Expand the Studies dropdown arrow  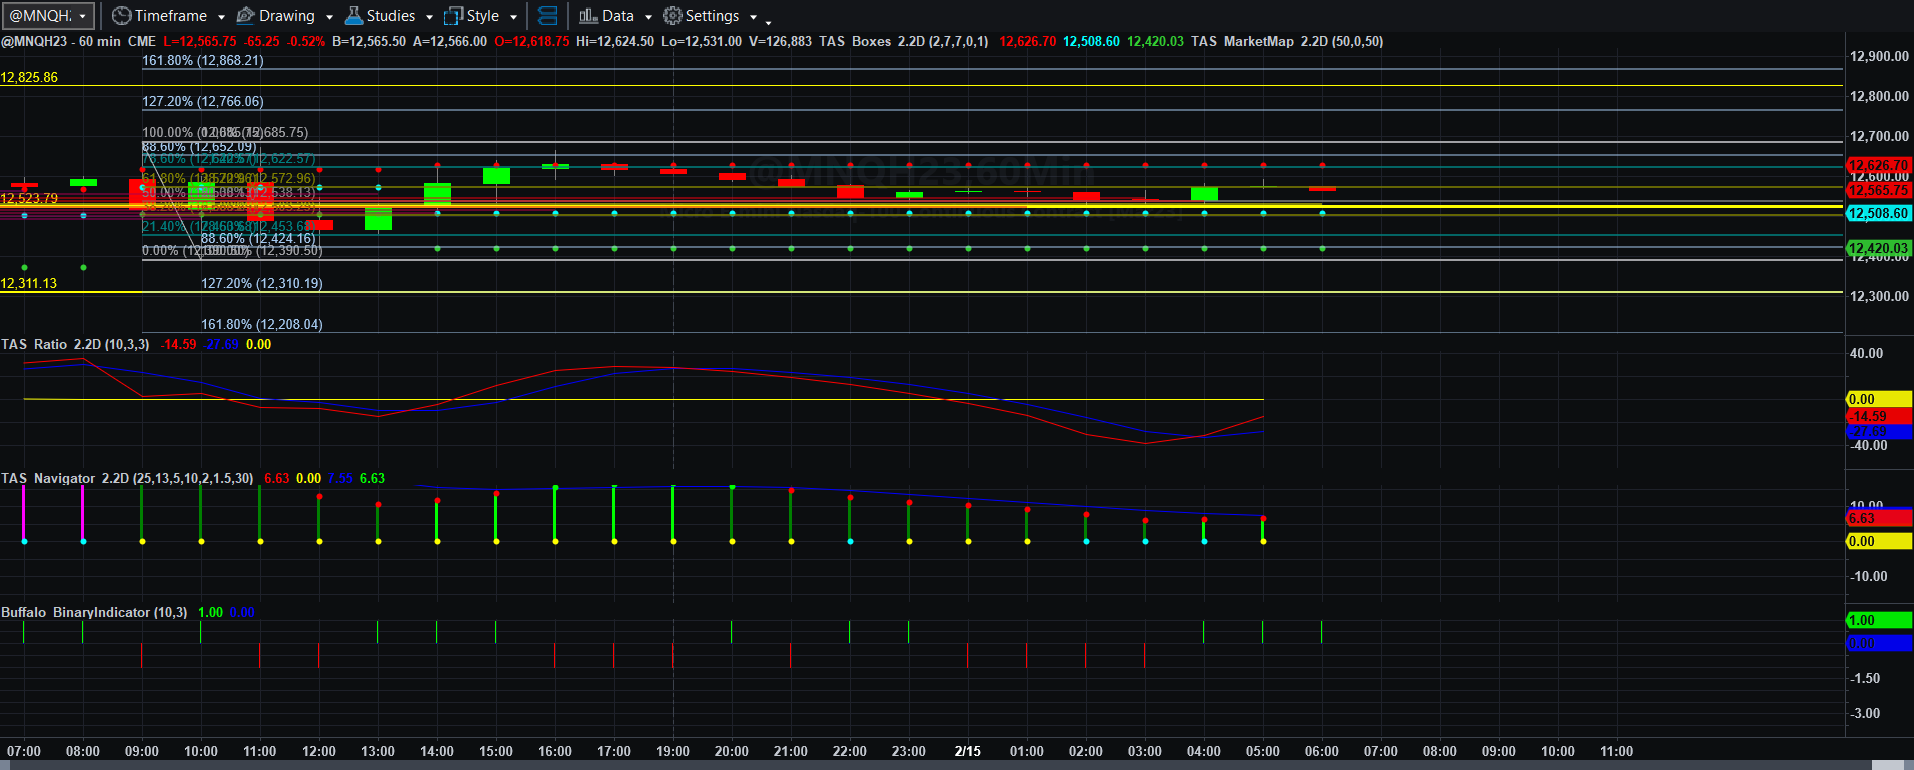tap(429, 17)
